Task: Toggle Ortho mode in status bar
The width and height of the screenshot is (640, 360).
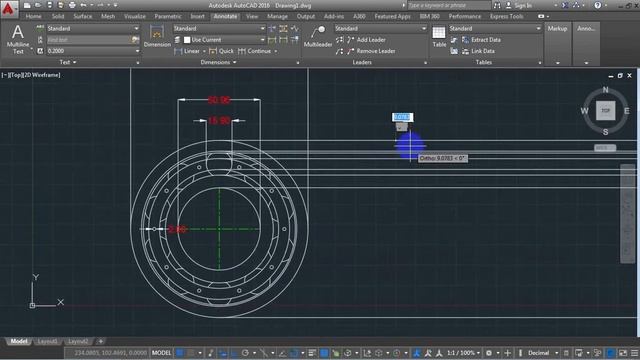Action: [x=234, y=353]
